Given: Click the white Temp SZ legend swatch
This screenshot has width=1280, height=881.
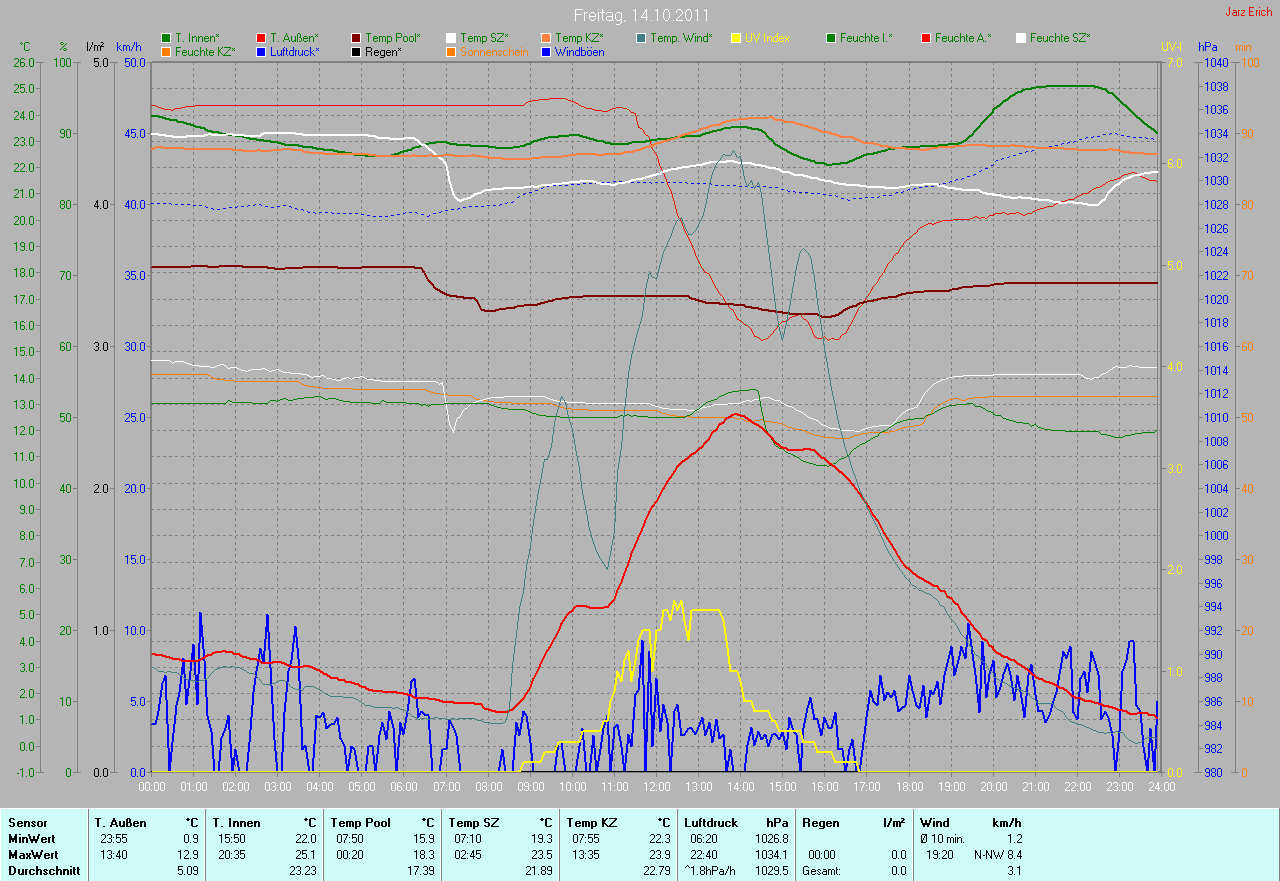Looking at the screenshot, I should click(451, 38).
